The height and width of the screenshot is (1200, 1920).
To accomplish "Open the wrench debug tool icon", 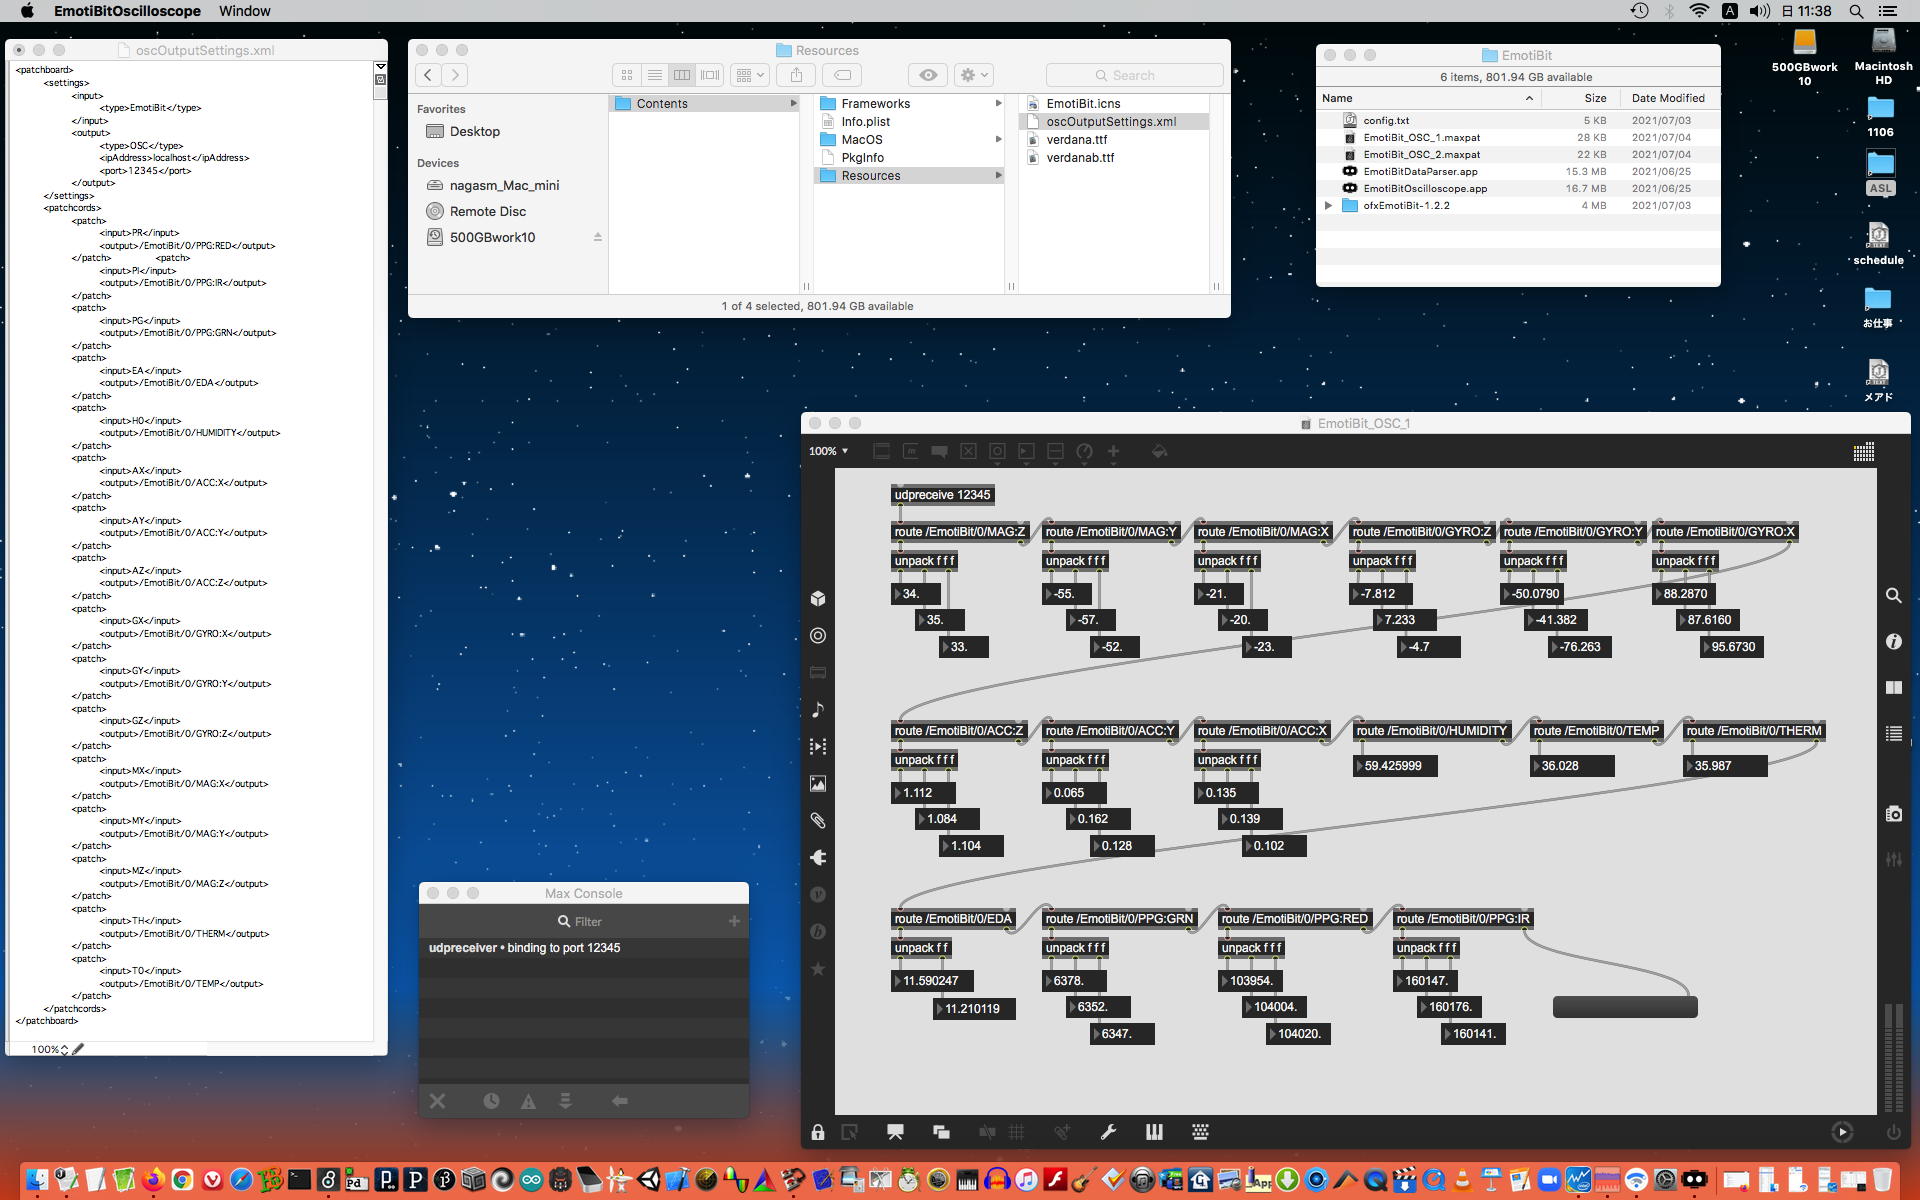I will point(1108,1132).
